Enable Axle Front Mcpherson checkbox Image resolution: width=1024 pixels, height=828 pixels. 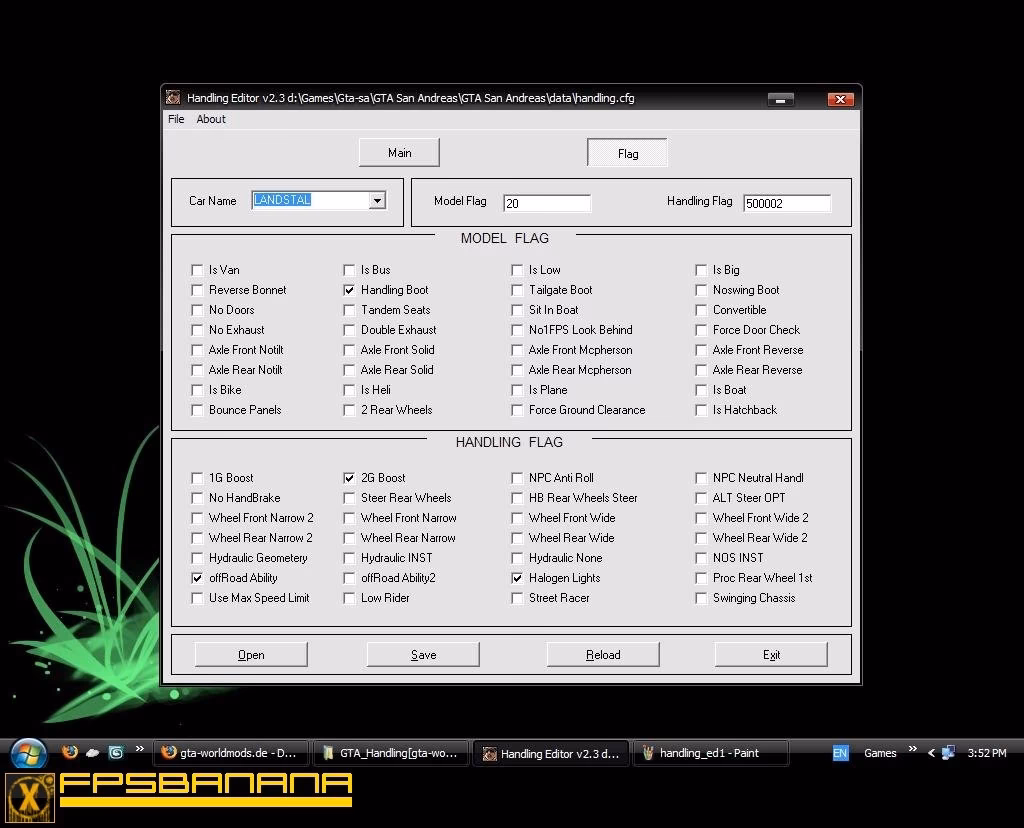[517, 350]
